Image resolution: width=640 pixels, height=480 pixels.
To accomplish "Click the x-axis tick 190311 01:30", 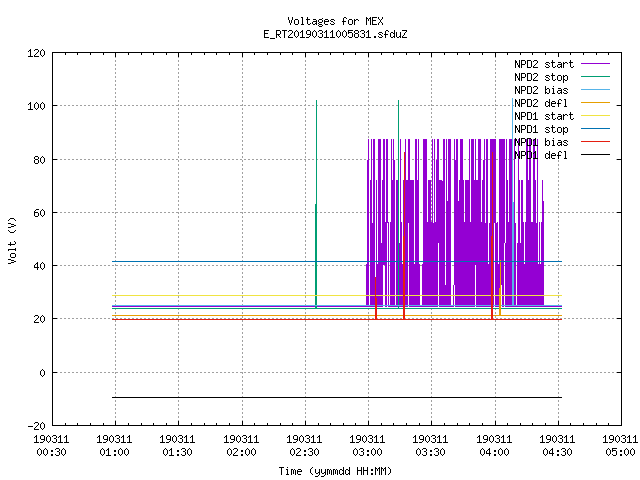I will [x=177, y=446].
